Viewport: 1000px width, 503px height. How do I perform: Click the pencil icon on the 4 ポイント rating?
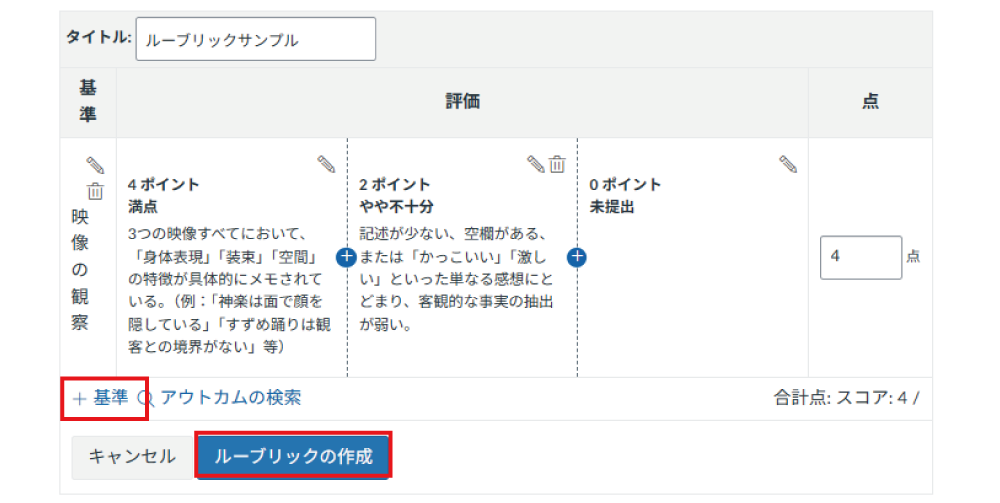(x=326, y=164)
